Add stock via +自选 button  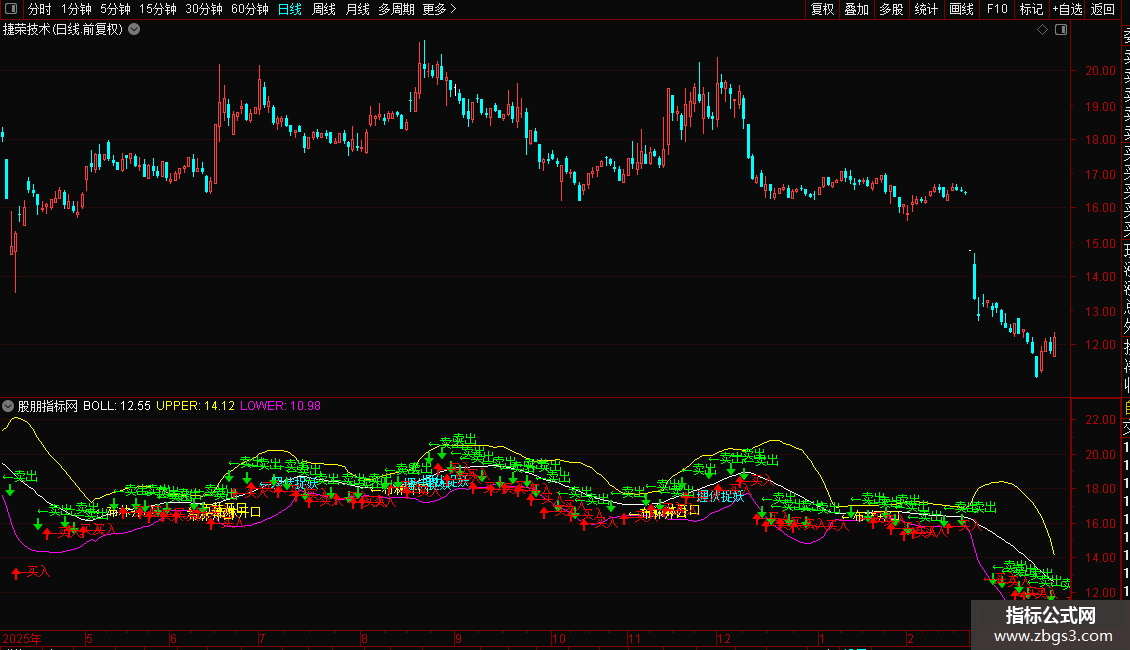(1067, 9)
